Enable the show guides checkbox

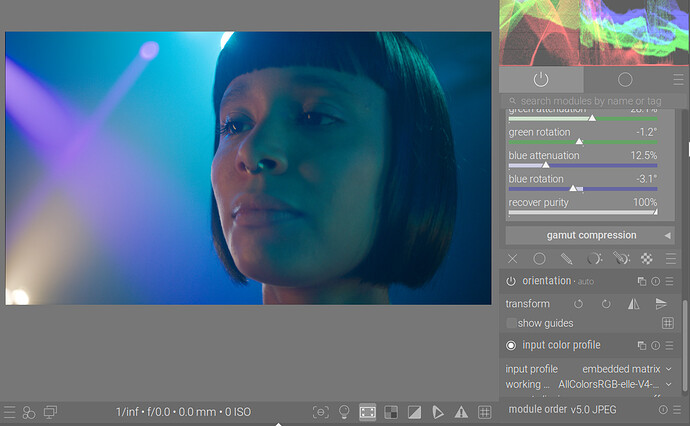tap(512, 323)
